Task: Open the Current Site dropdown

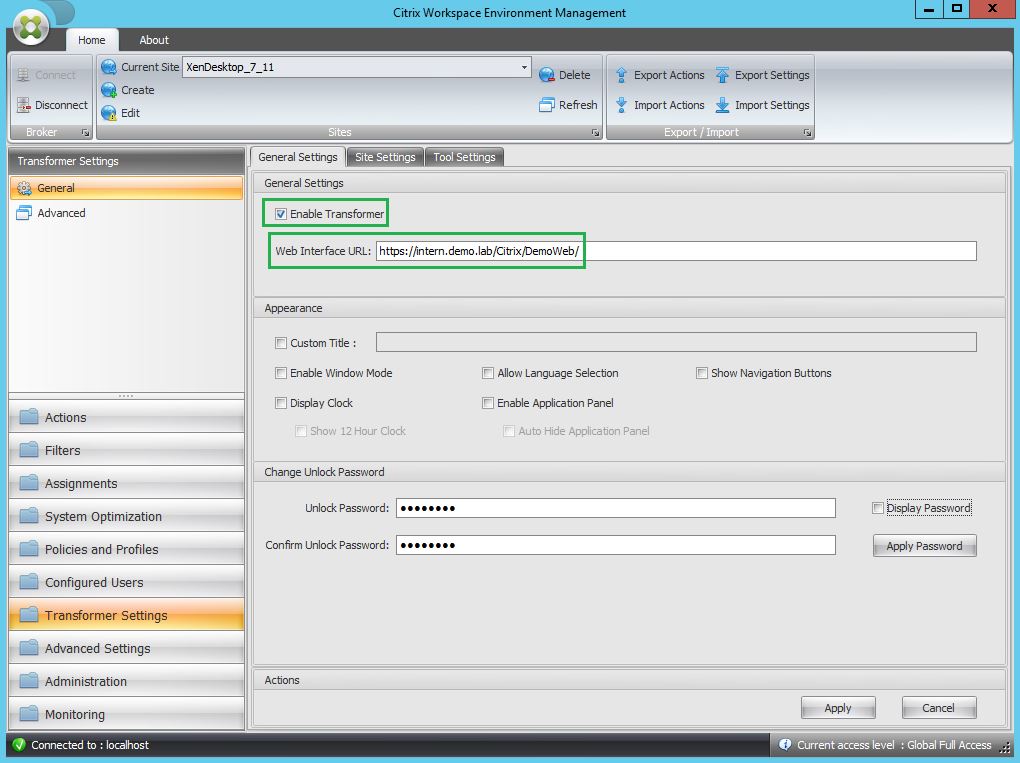Action: 525,67
